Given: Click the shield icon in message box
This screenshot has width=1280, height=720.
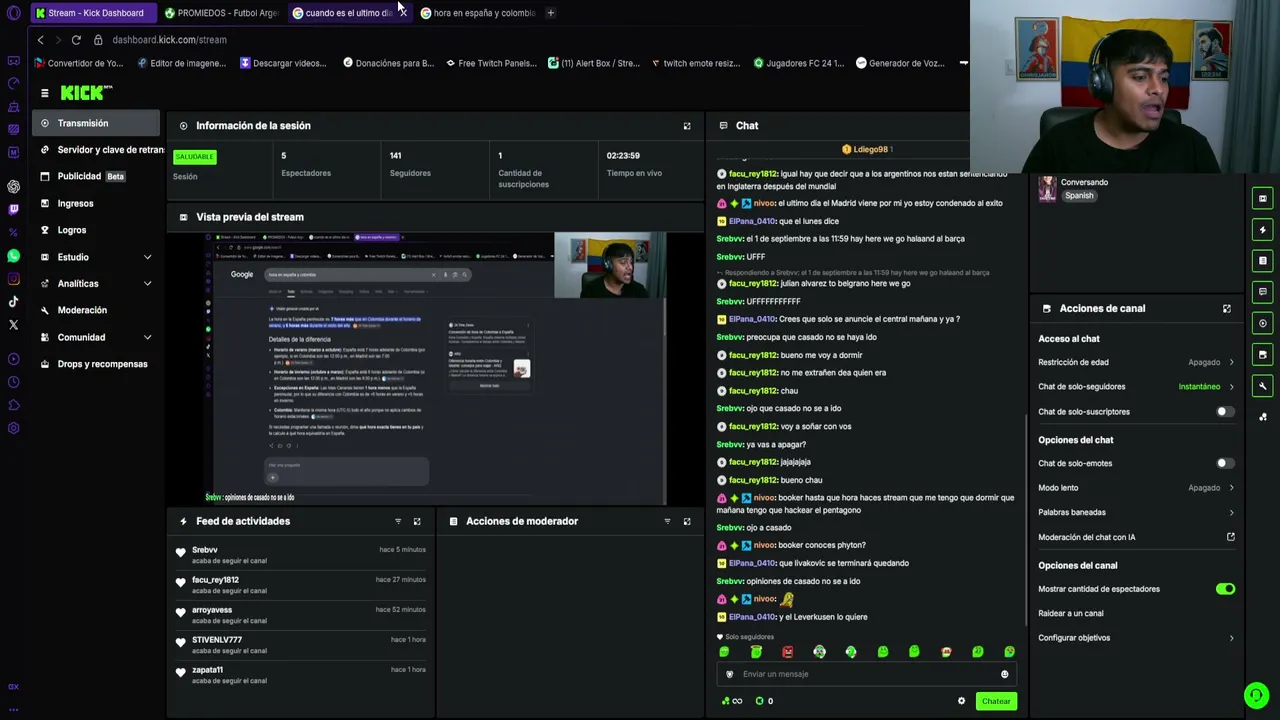Looking at the screenshot, I should [729, 674].
